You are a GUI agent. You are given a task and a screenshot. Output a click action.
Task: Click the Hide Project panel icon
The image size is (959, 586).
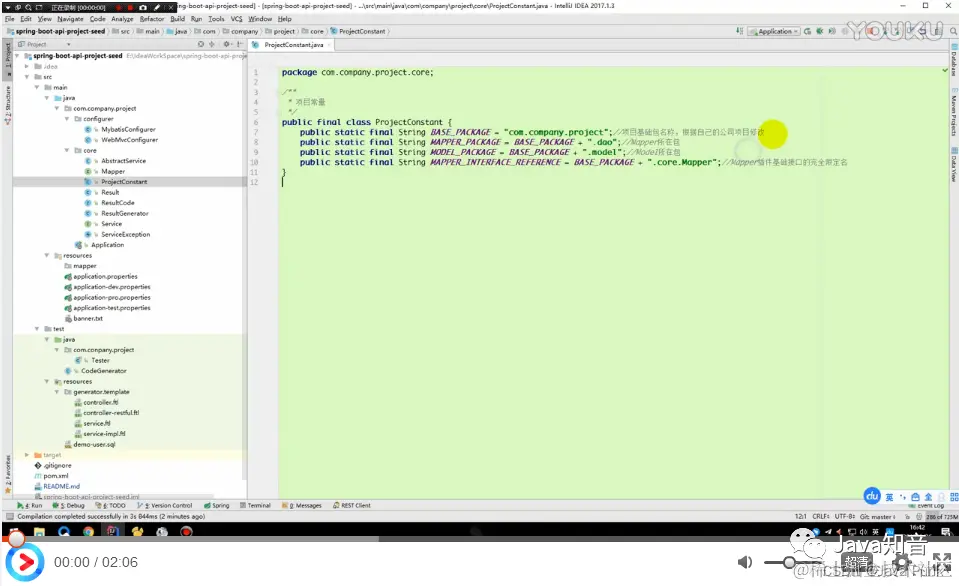tap(240, 45)
